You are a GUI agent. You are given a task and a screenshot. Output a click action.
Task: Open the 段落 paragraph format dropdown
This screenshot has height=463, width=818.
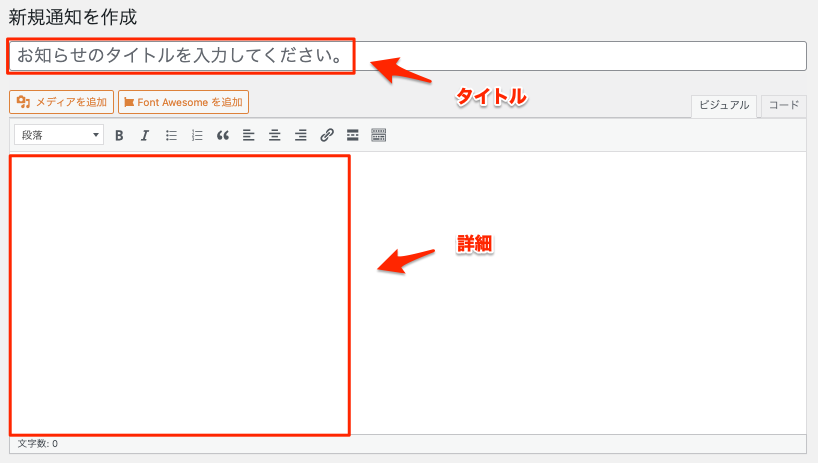(59, 135)
